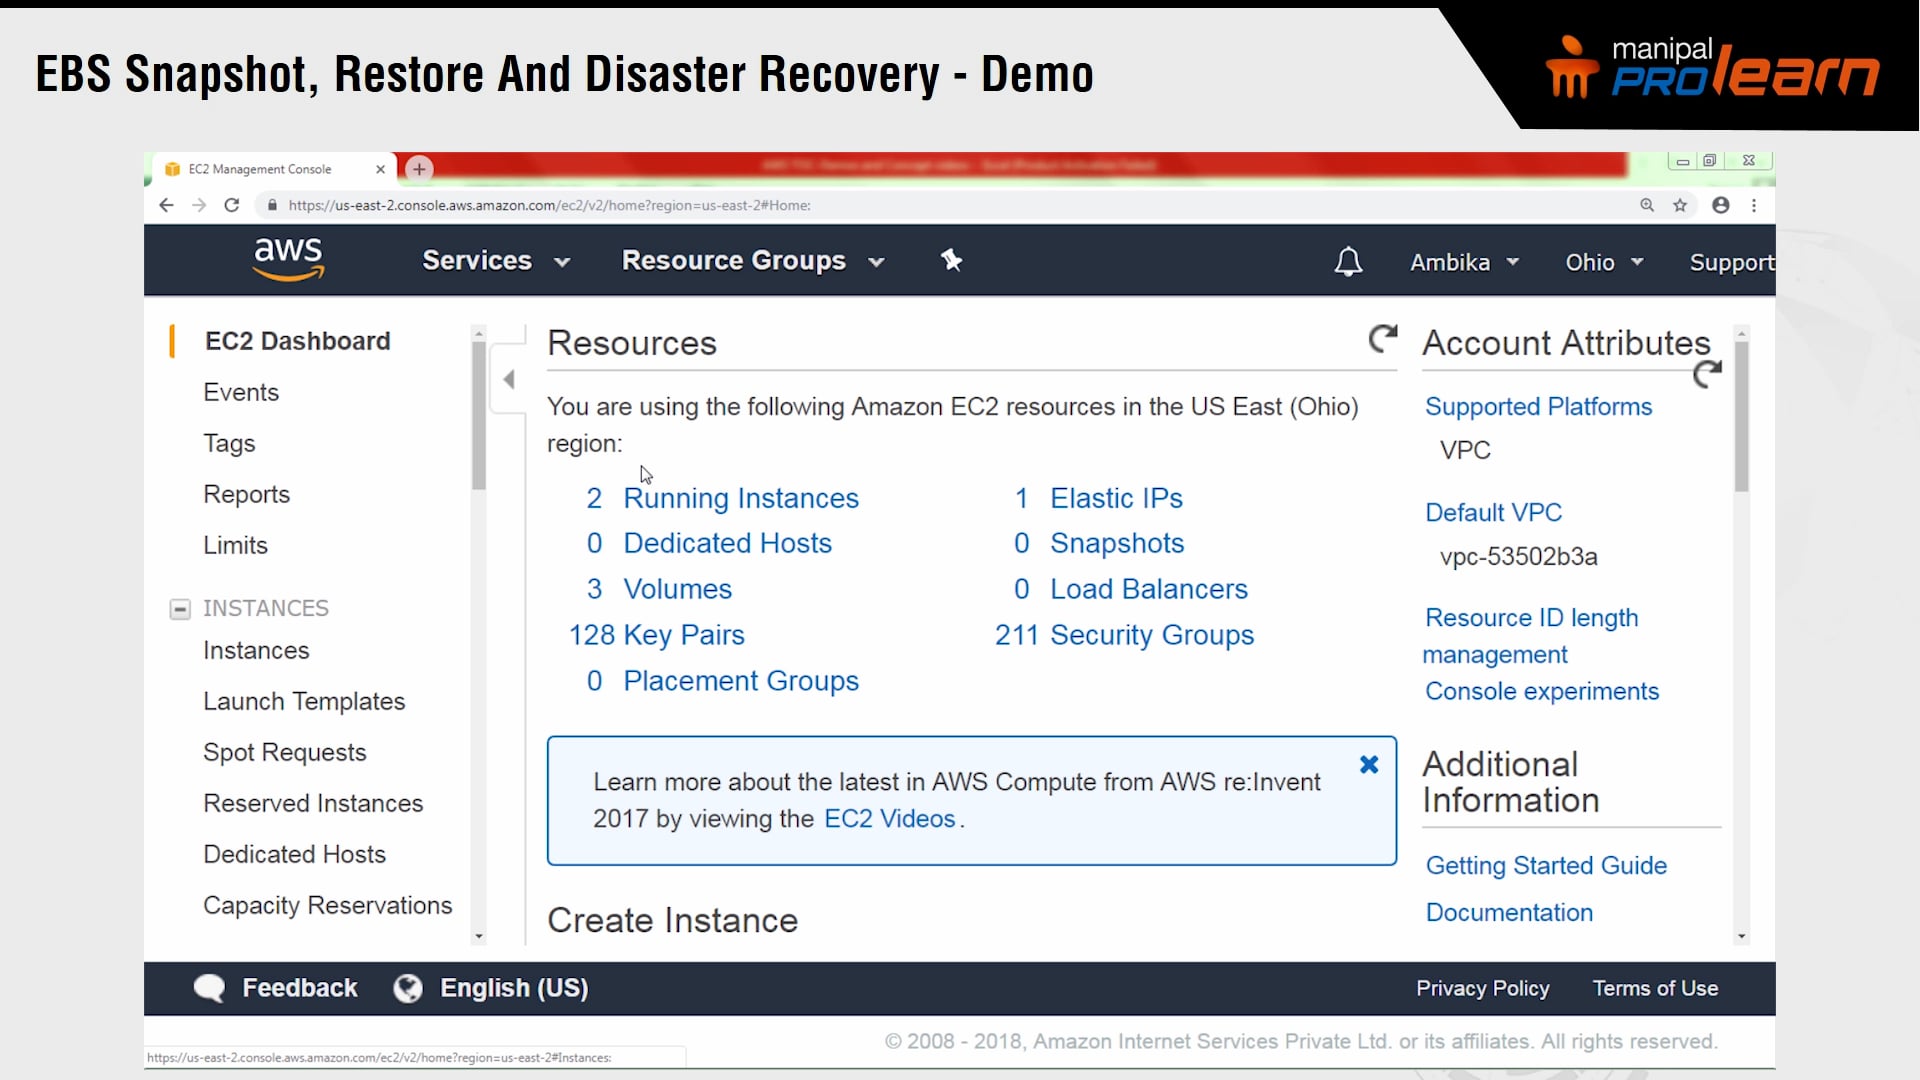Click the AWS logo icon
Screen dimensions: 1920x1080
pyautogui.click(x=288, y=259)
